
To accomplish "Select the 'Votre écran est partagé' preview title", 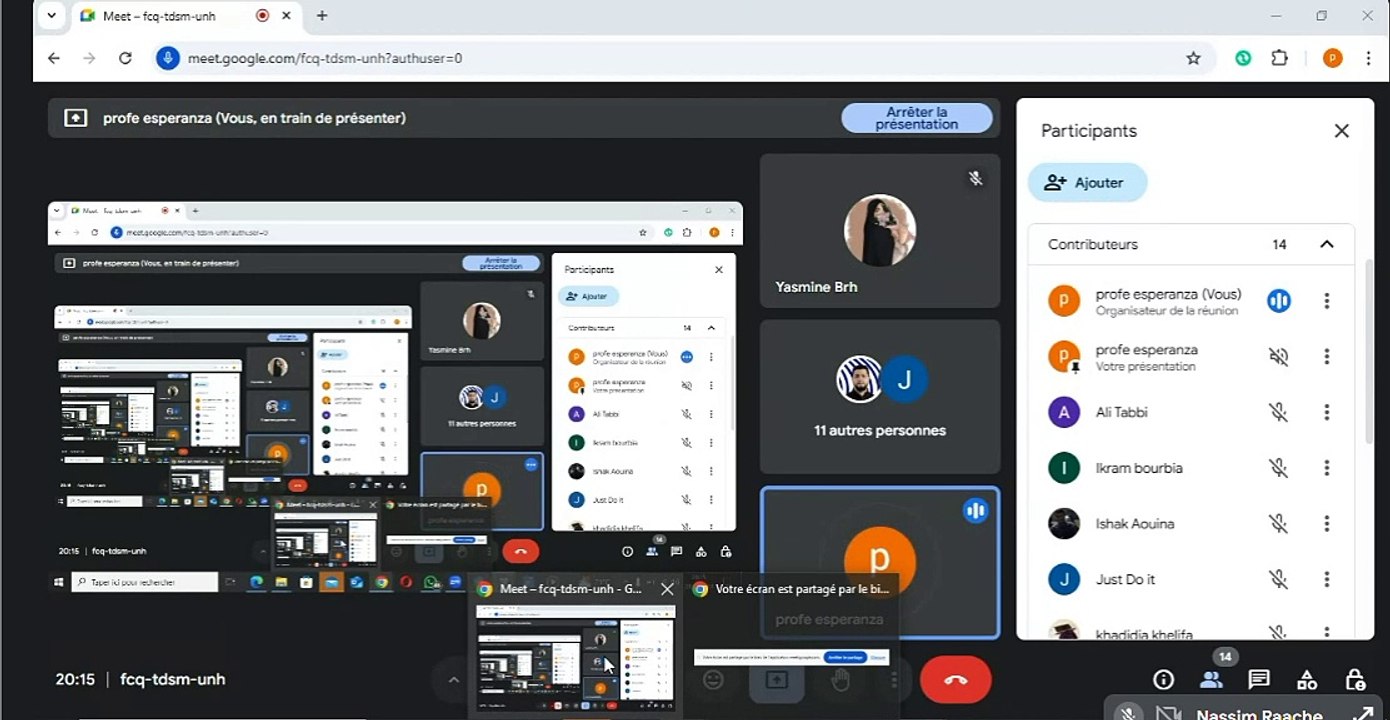I will [802, 589].
